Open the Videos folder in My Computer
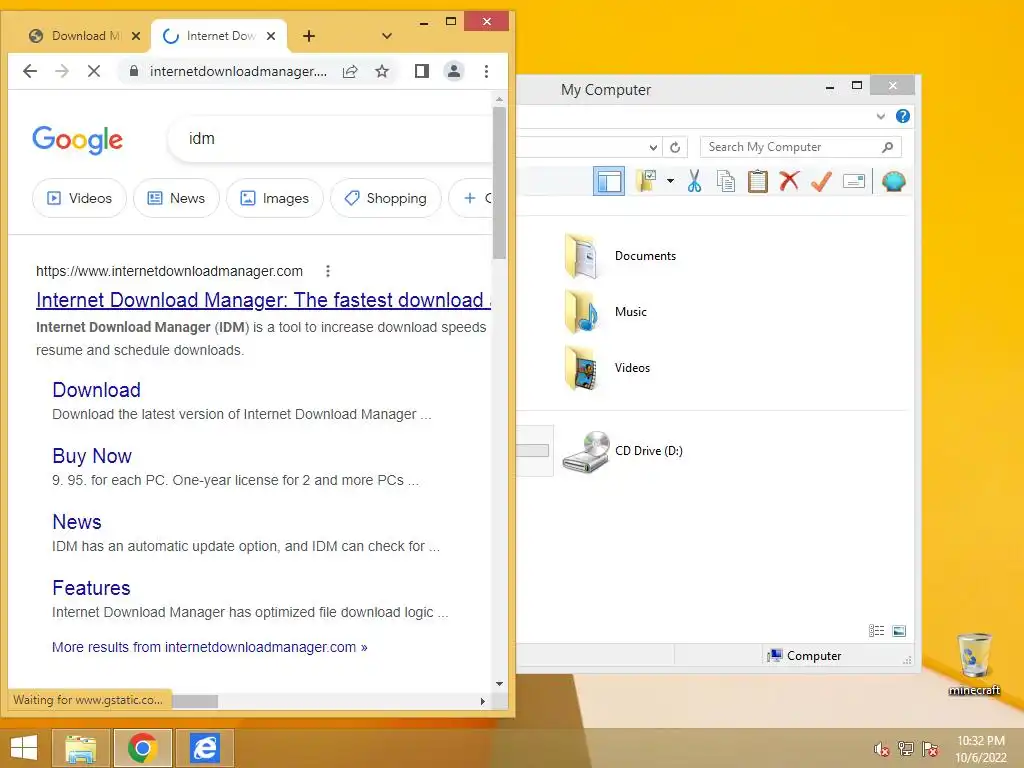Image resolution: width=1024 pixels, height=768 pixels. pyautogui.click(x=607, y=368)
